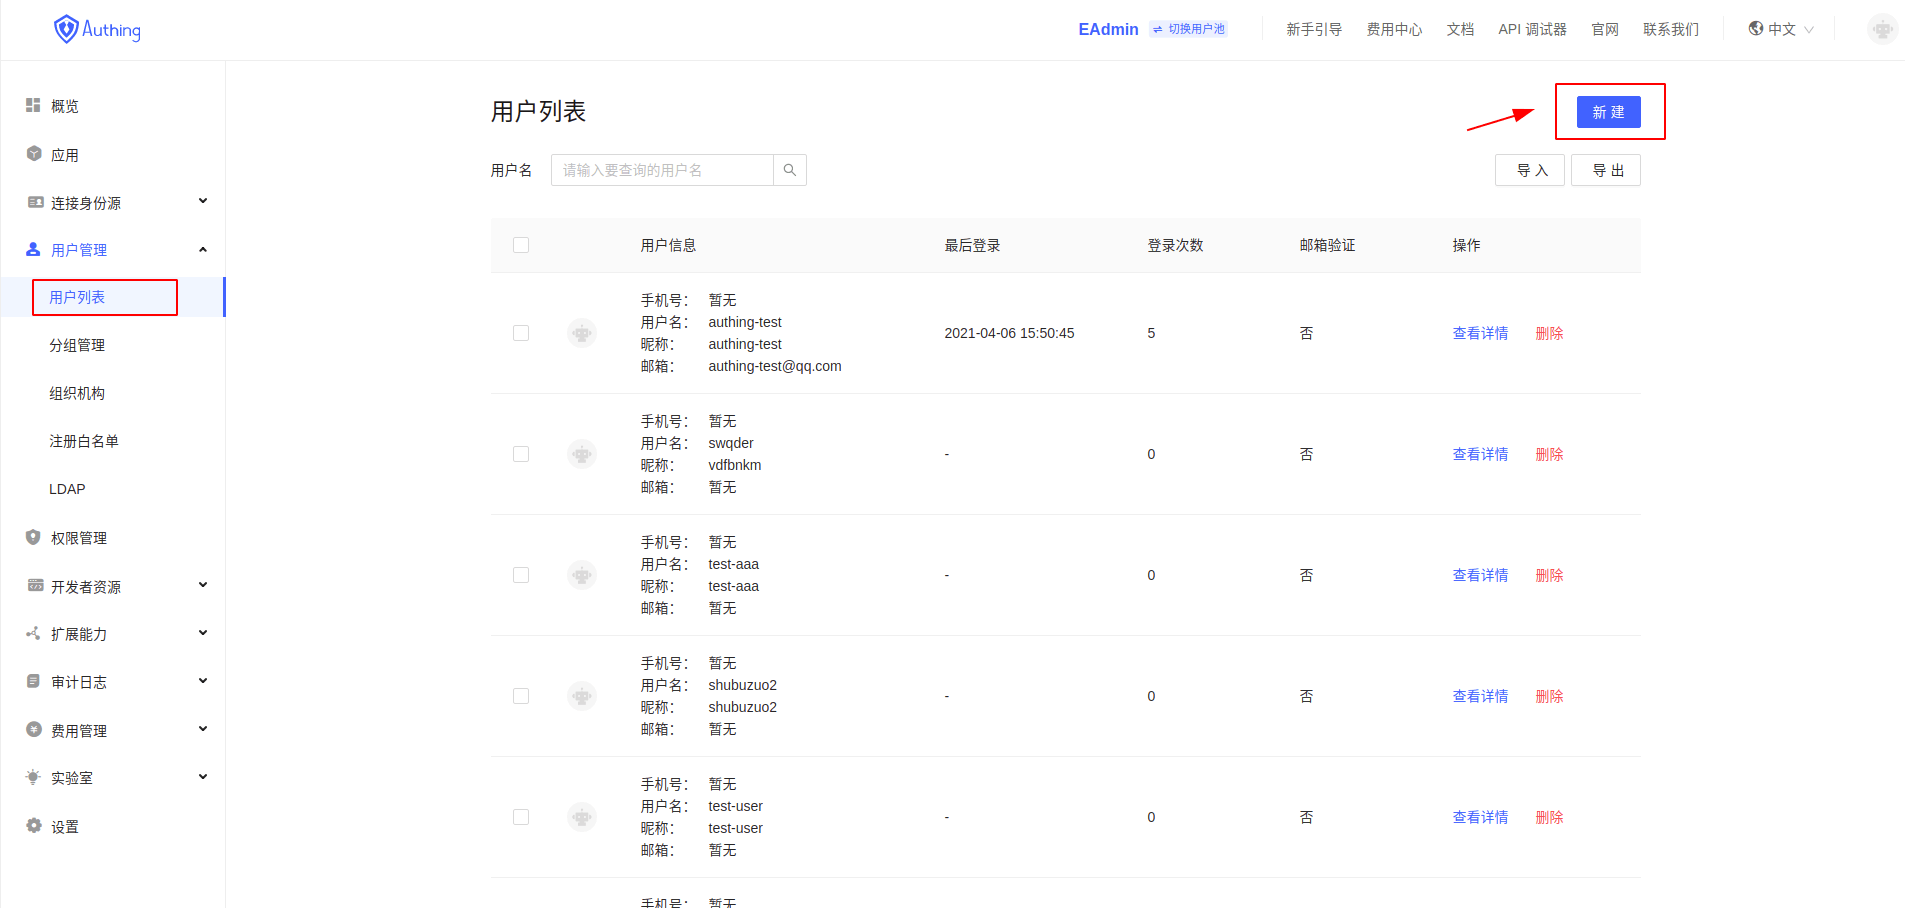1905x908 pixels.
Task: Click the blue 新建 button
Action: 1608,112
